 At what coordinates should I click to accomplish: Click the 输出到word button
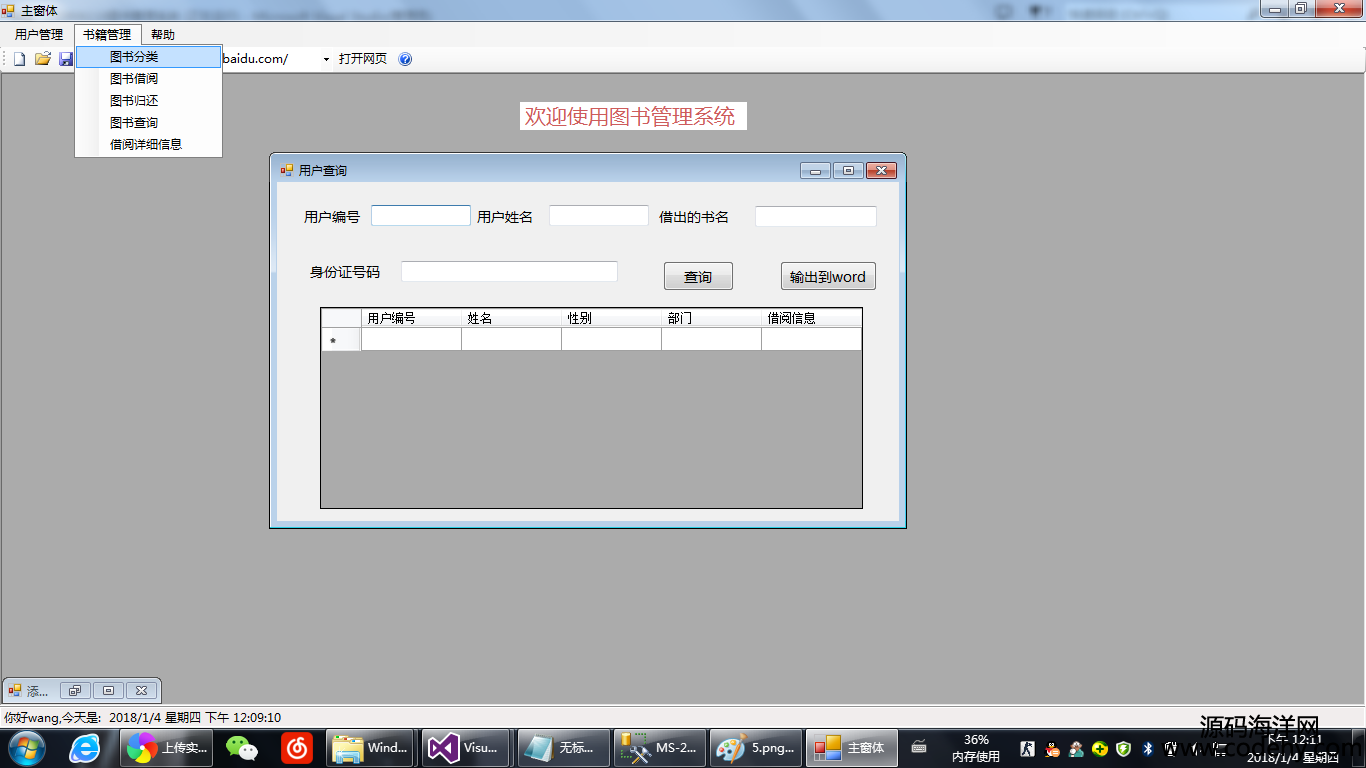coord(828,277)
